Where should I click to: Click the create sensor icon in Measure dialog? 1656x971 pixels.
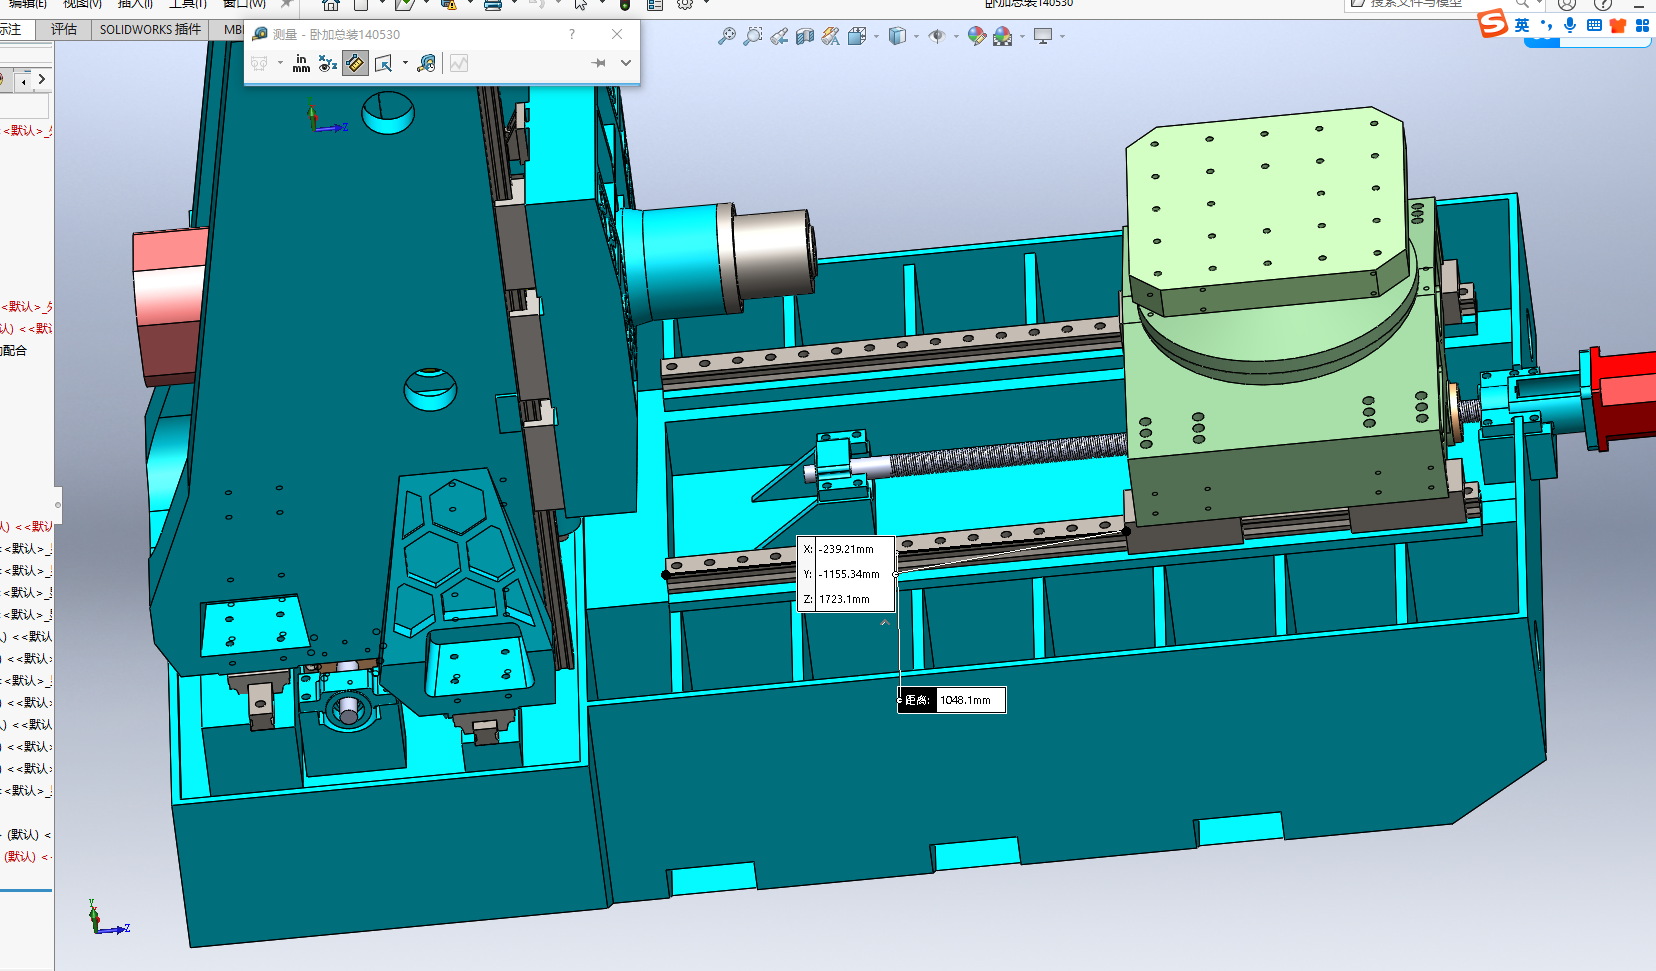pos(459,63)
